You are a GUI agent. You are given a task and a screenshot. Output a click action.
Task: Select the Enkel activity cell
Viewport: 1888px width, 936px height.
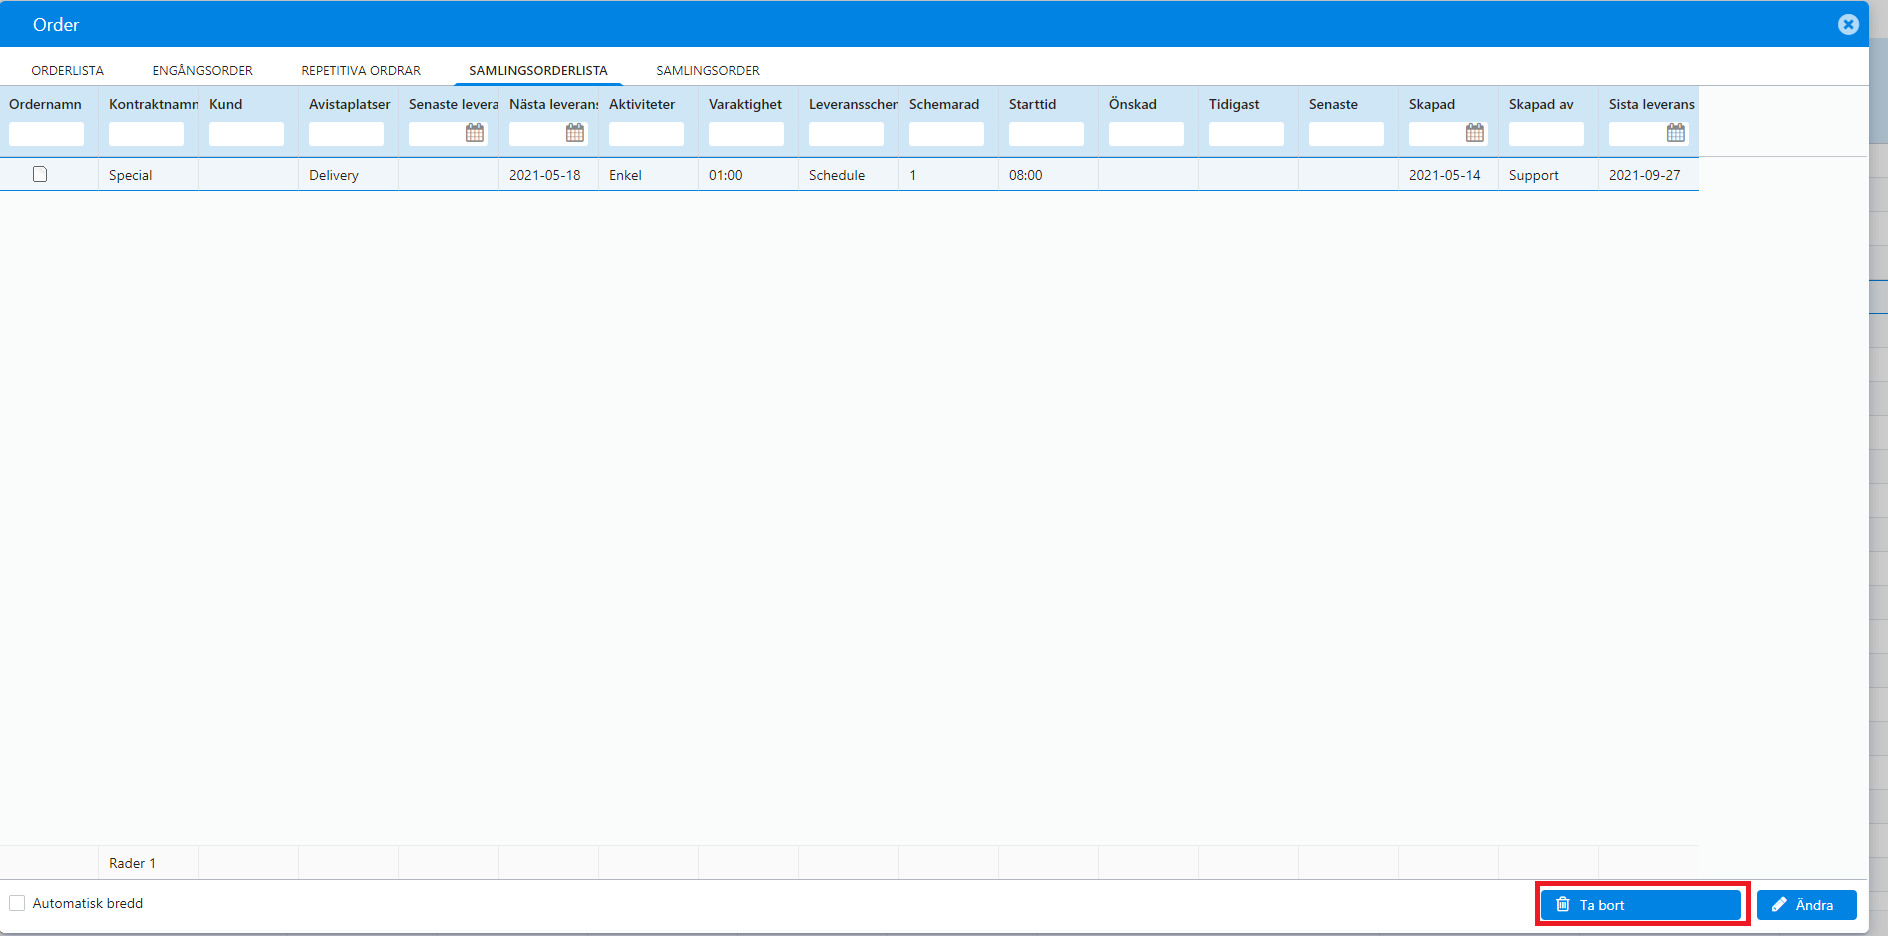click(x=648, y=175)
